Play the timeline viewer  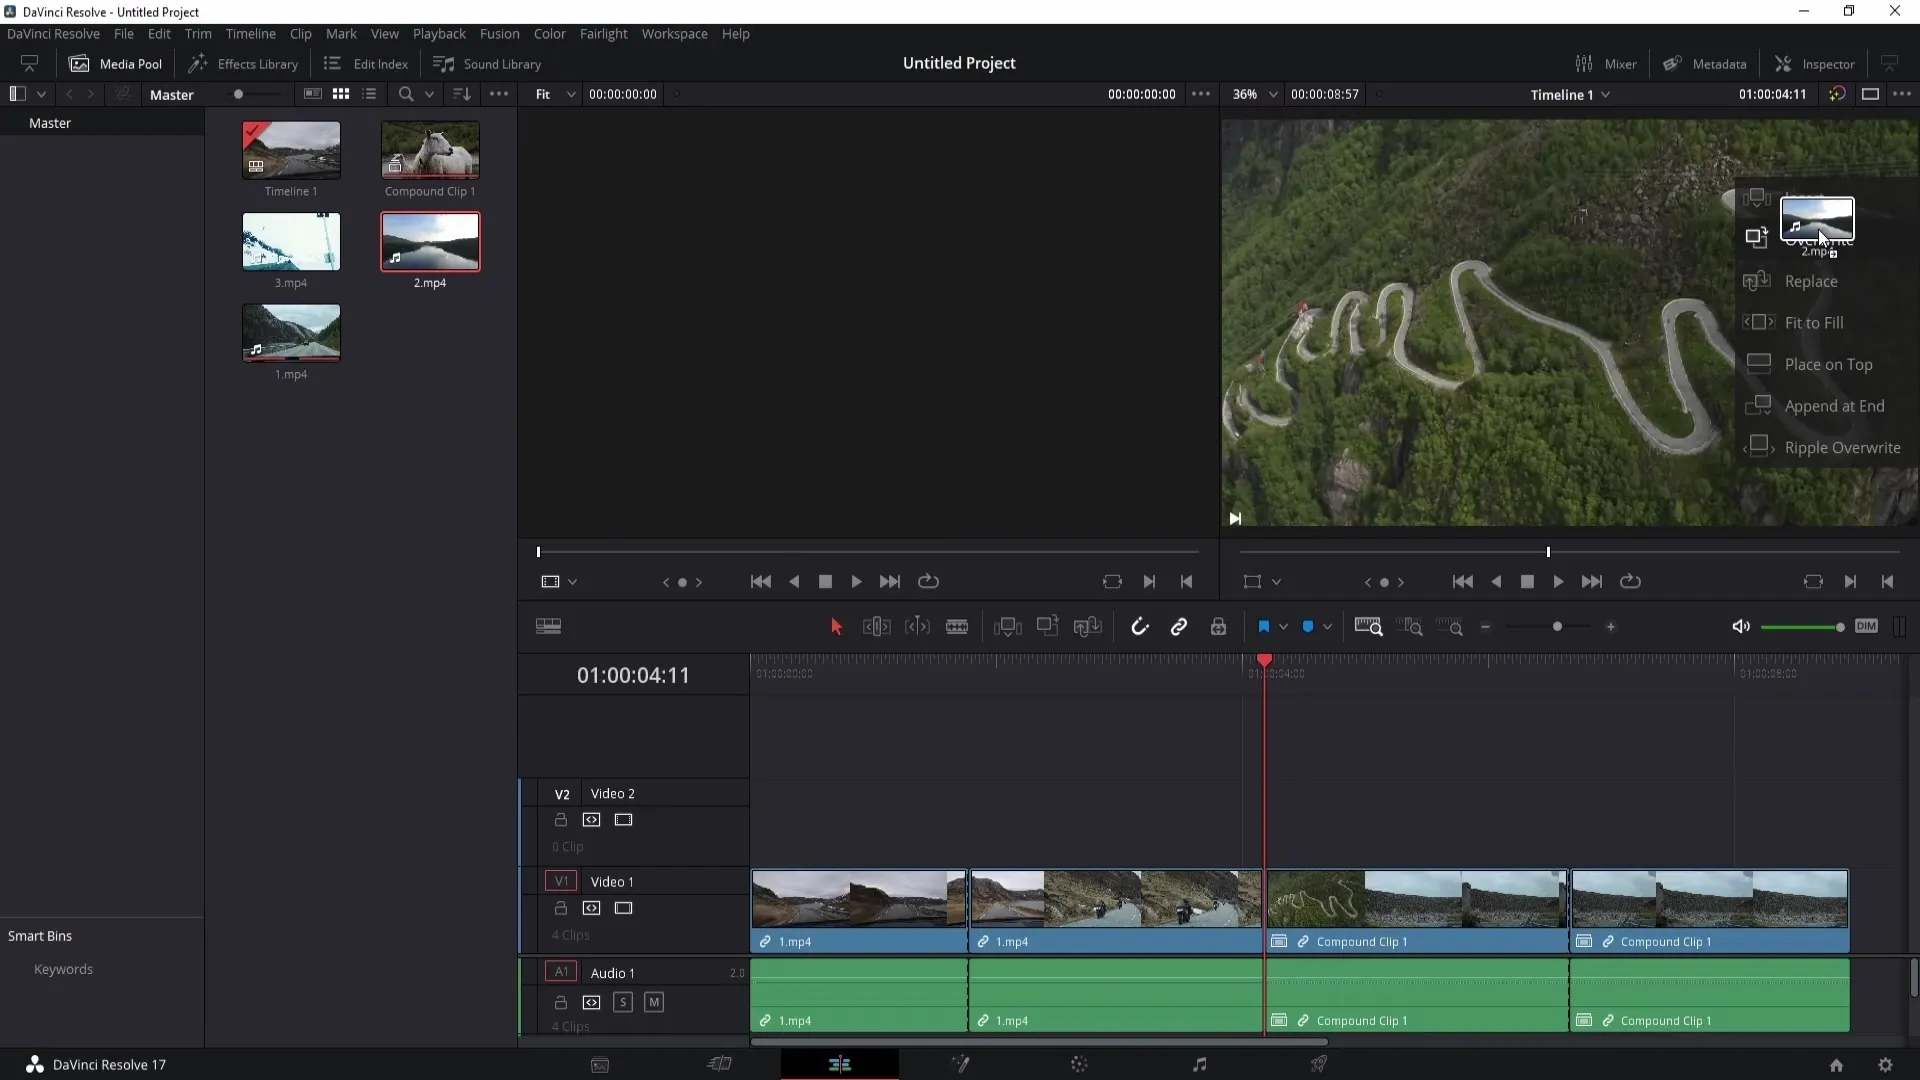[x=1558, y=581]
